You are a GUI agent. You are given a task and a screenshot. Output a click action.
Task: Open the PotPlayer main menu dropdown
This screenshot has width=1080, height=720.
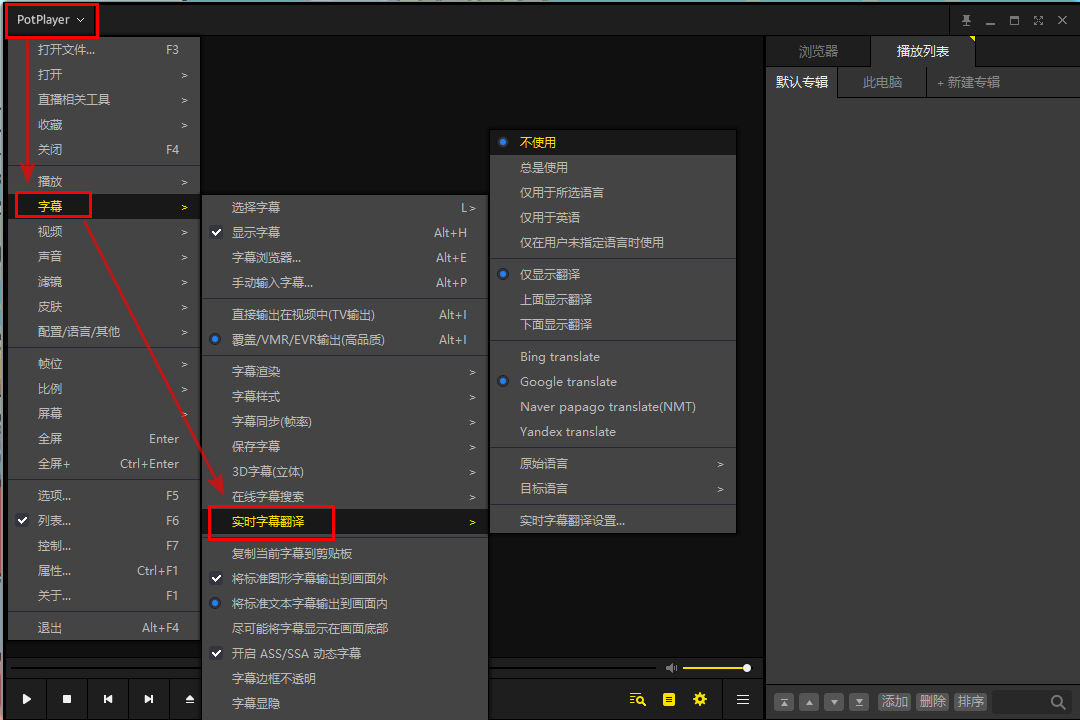[51, 20]
